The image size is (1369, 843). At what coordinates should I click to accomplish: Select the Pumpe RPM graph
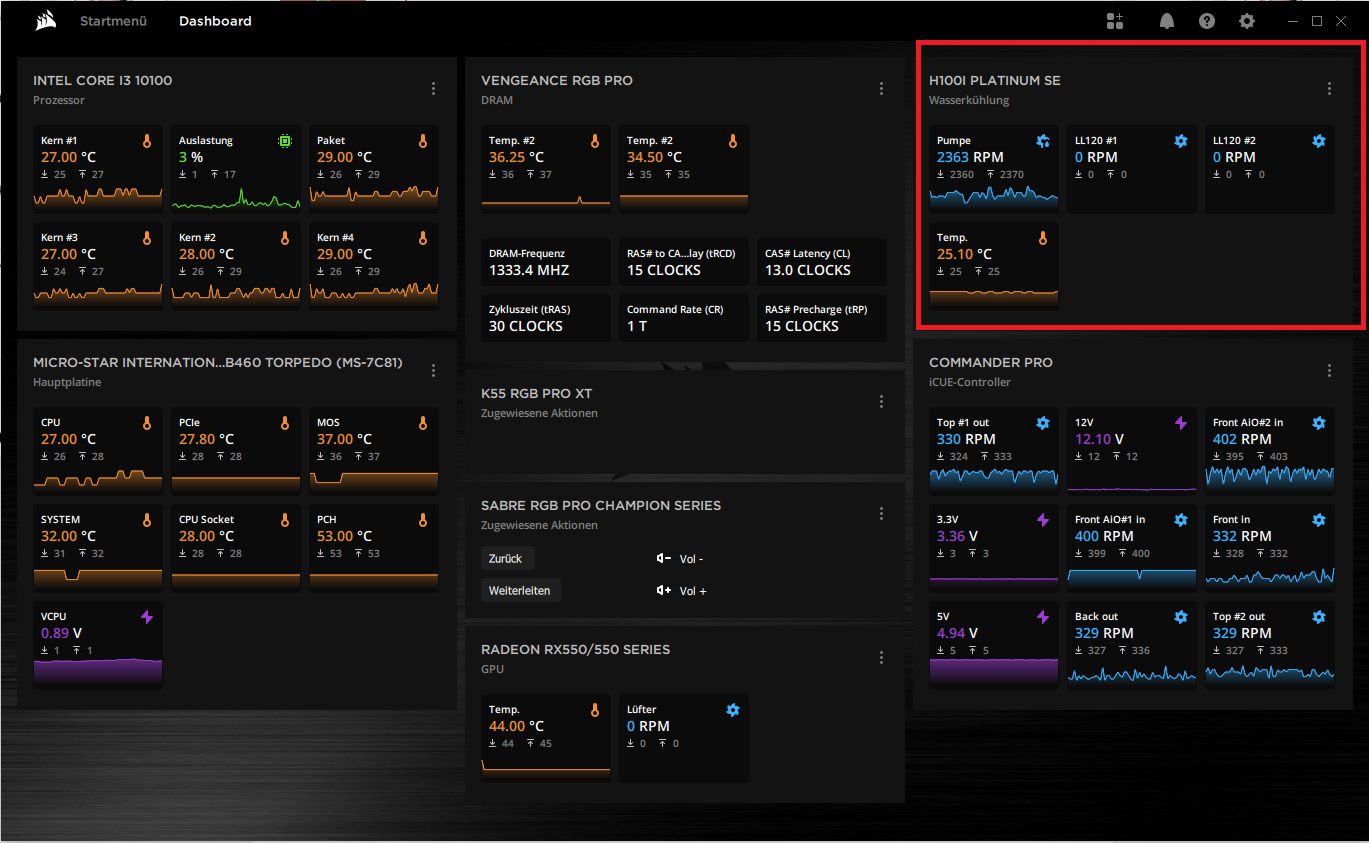click(994, 196)
